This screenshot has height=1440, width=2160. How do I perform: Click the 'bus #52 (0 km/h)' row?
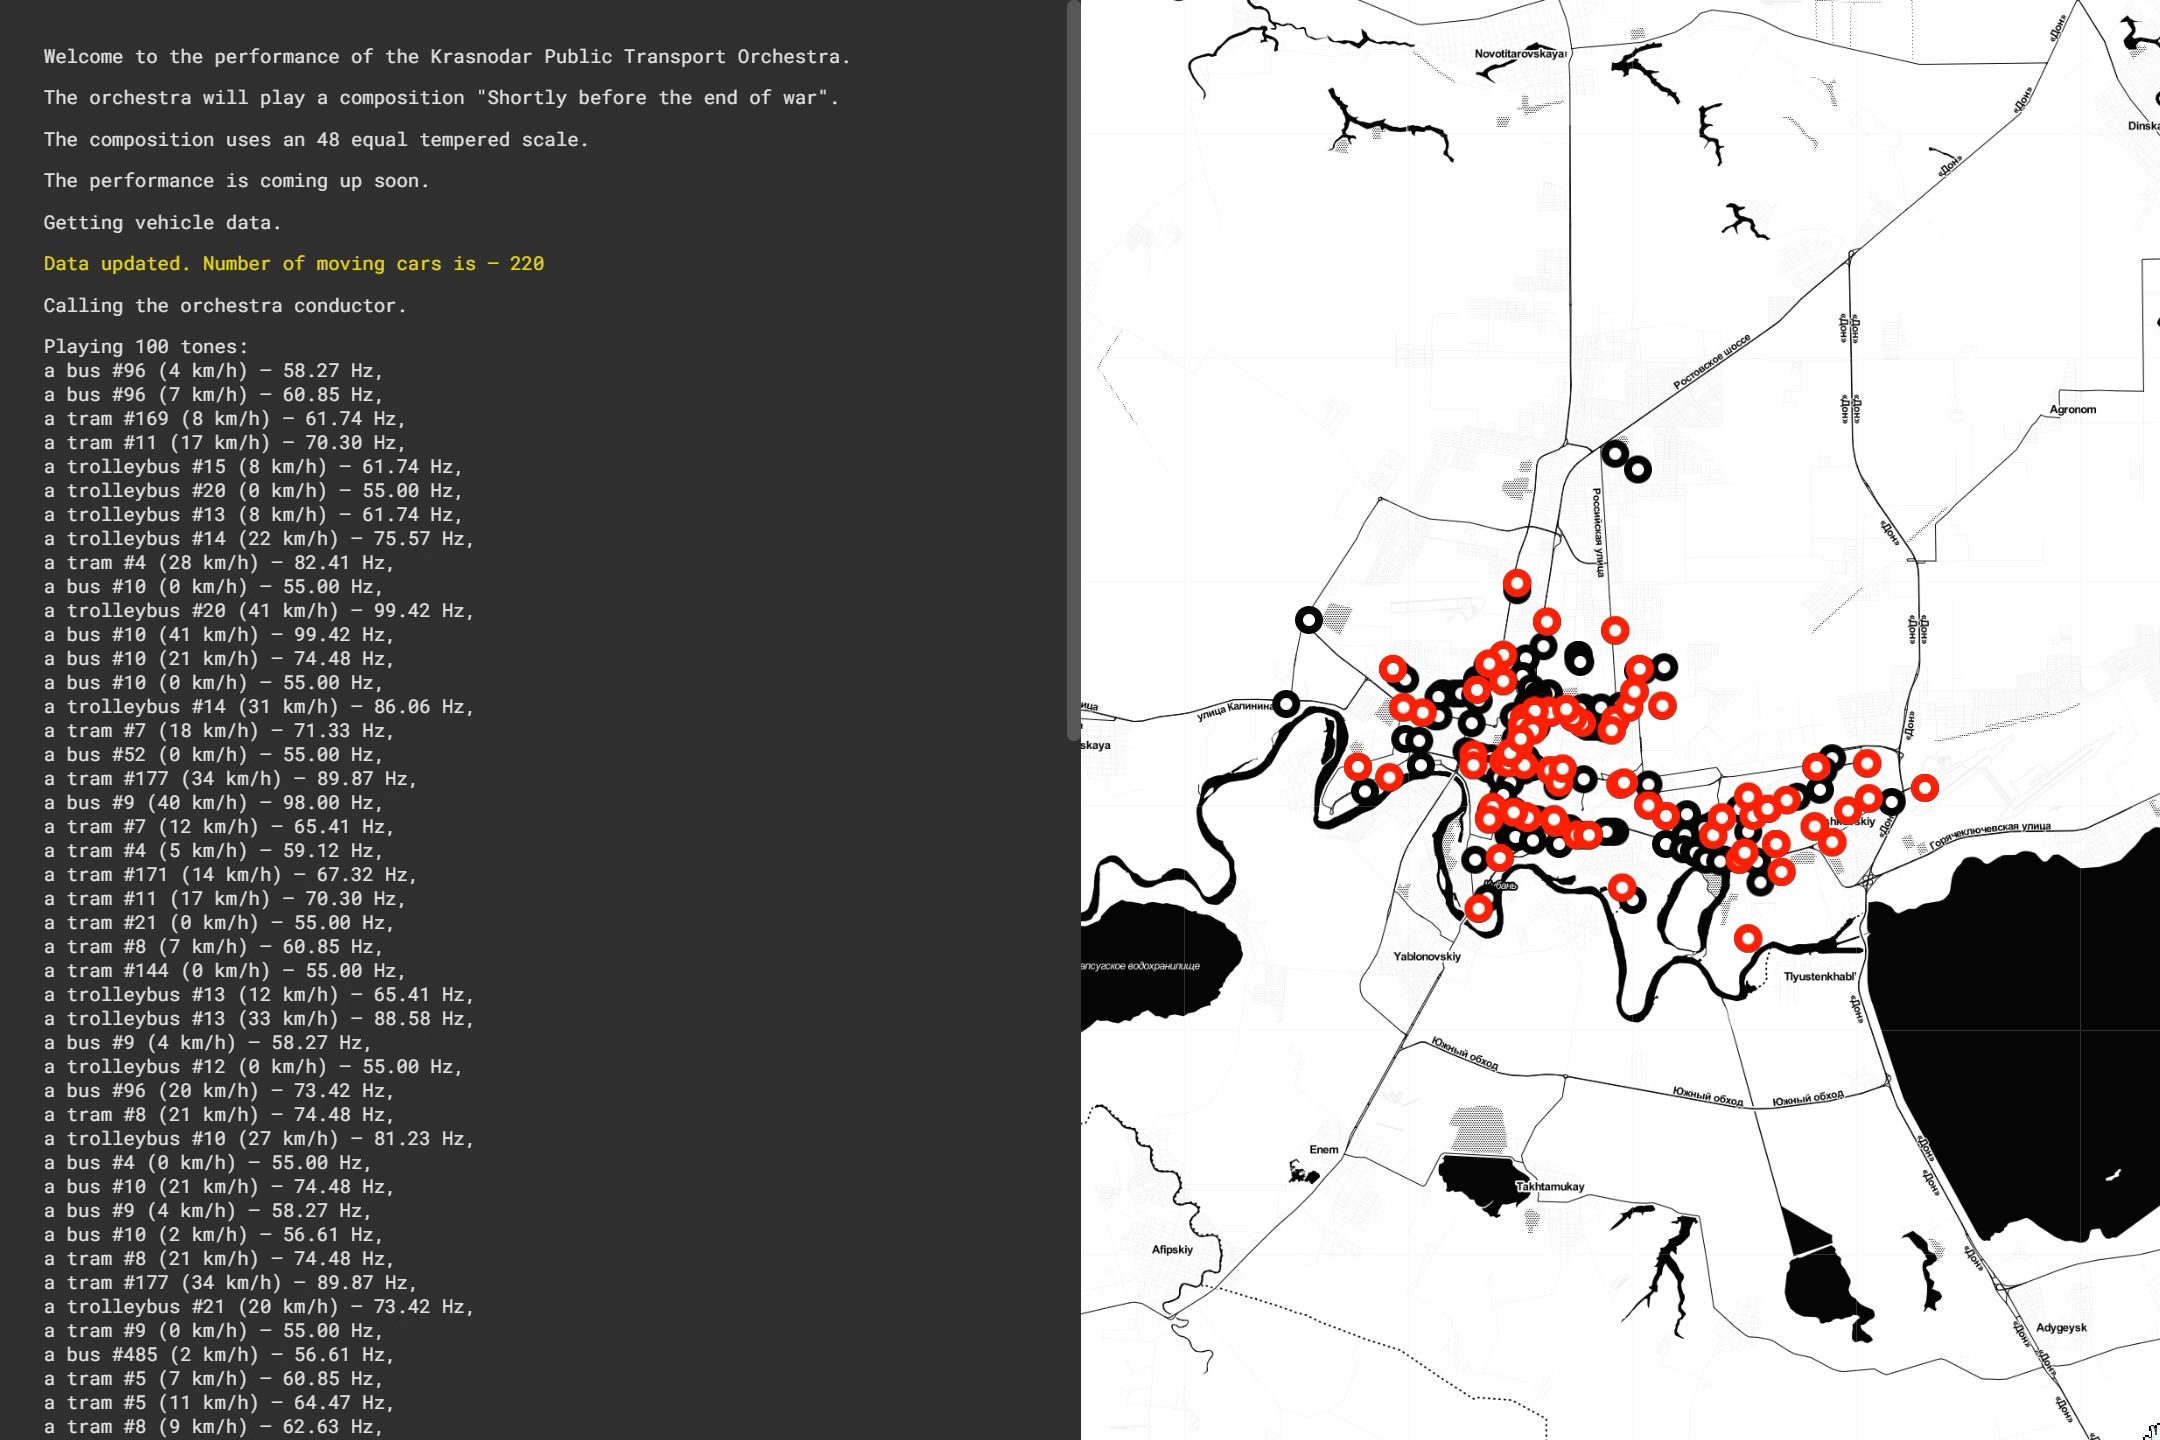tap(214, 755)
